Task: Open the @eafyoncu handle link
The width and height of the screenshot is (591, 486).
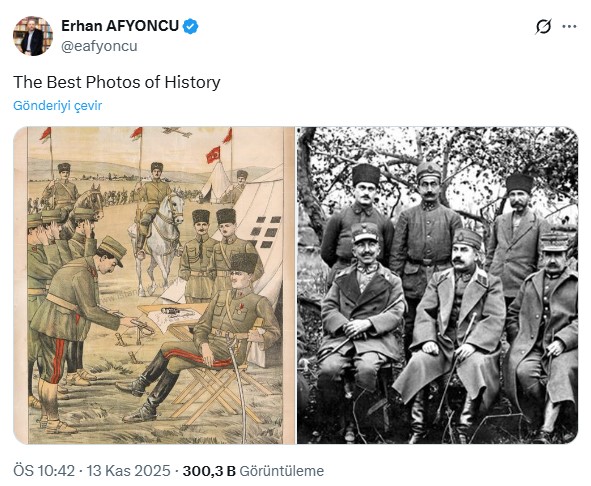Action: point(99,46)
